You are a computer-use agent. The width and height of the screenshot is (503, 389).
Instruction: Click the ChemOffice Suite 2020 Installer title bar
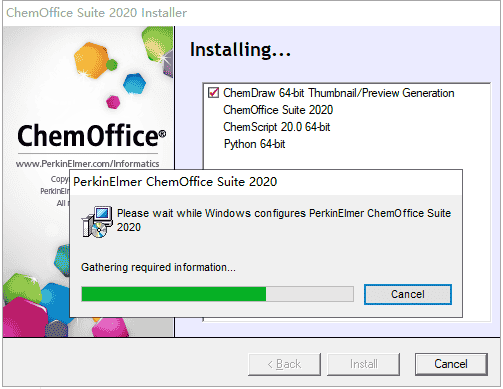click(x=96, y=13)
